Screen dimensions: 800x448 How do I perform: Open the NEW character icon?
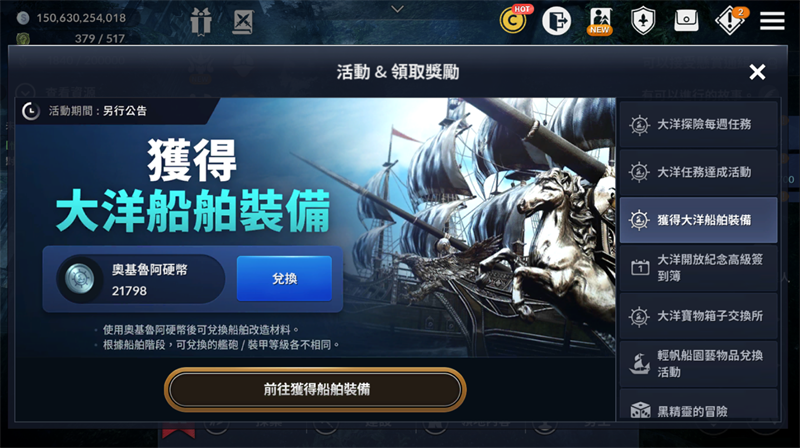(600, 21)
